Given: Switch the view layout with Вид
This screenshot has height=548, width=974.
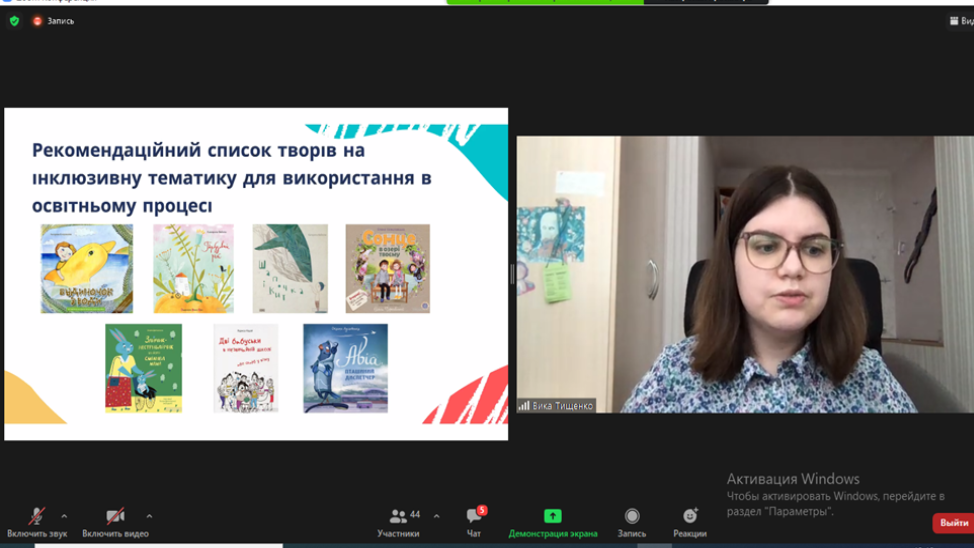Looking at the screenshot, I should click(961, 21).
